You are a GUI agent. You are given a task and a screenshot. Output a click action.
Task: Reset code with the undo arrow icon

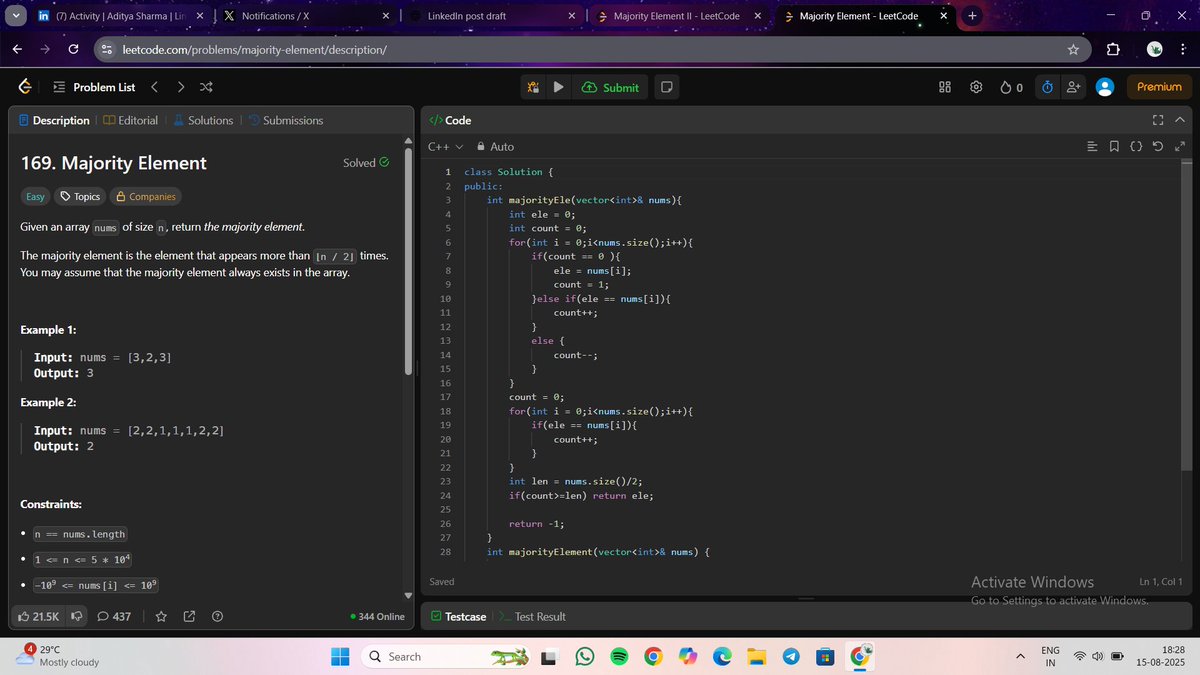click(1158, 147)
